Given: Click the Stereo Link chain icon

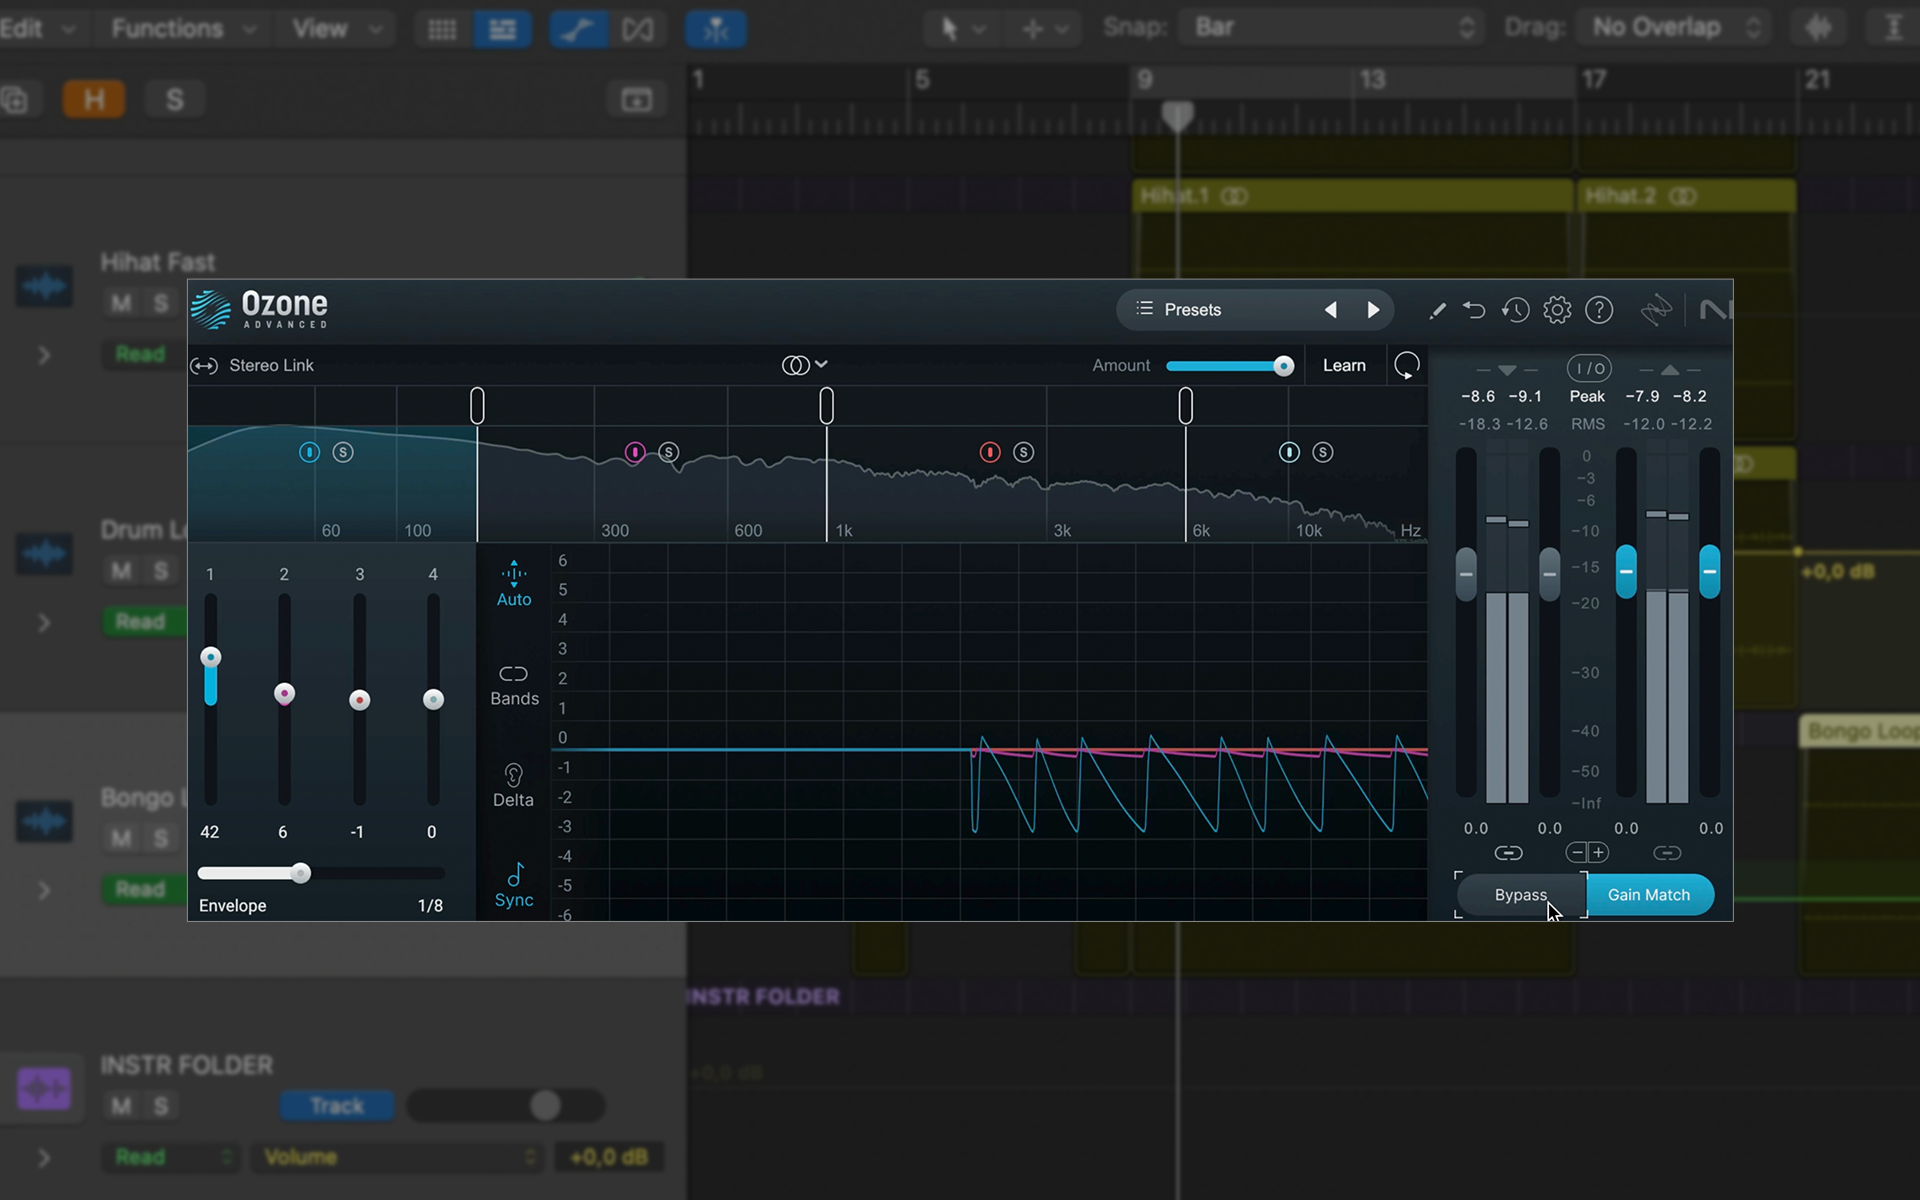Looking at the screenshot, I should (x=205, y=364).
